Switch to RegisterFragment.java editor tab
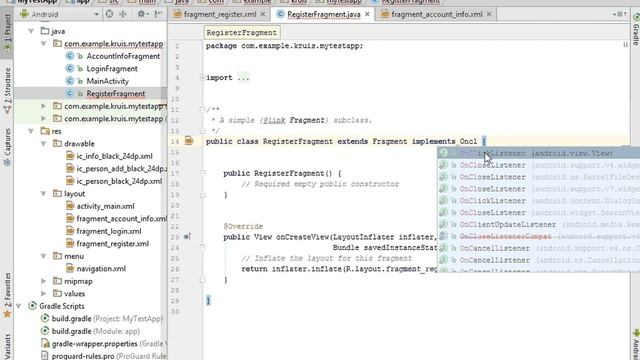This screenshot has height=360, width=640. pyautogui.click(x=324, y=14)
